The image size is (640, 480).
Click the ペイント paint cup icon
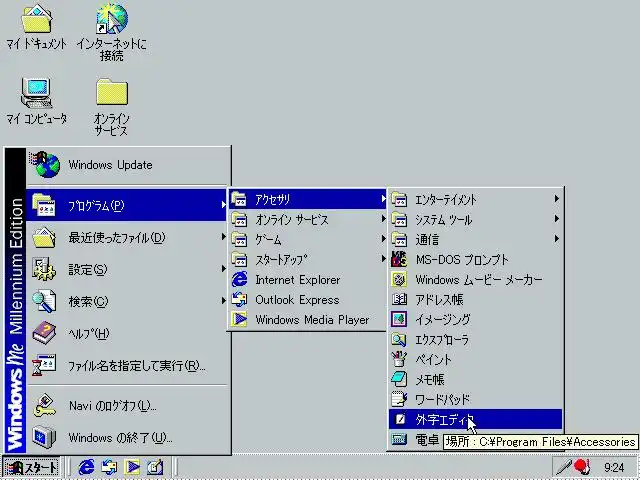point(399,359)
